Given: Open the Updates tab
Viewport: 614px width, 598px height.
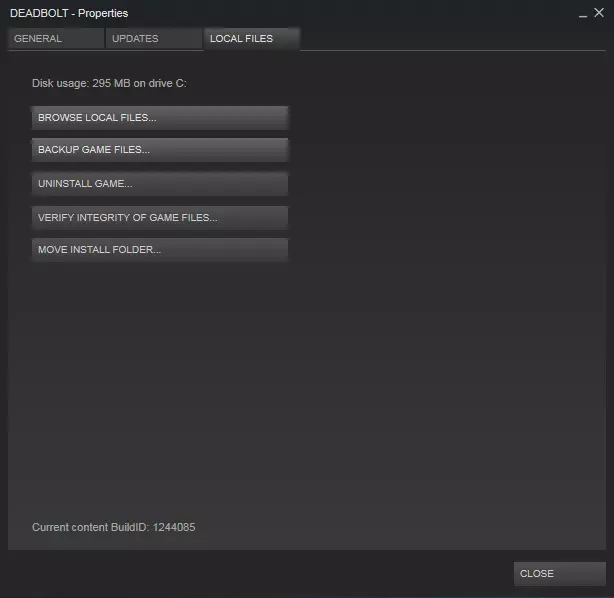Looking at the screenshot, I should (154, 38).
